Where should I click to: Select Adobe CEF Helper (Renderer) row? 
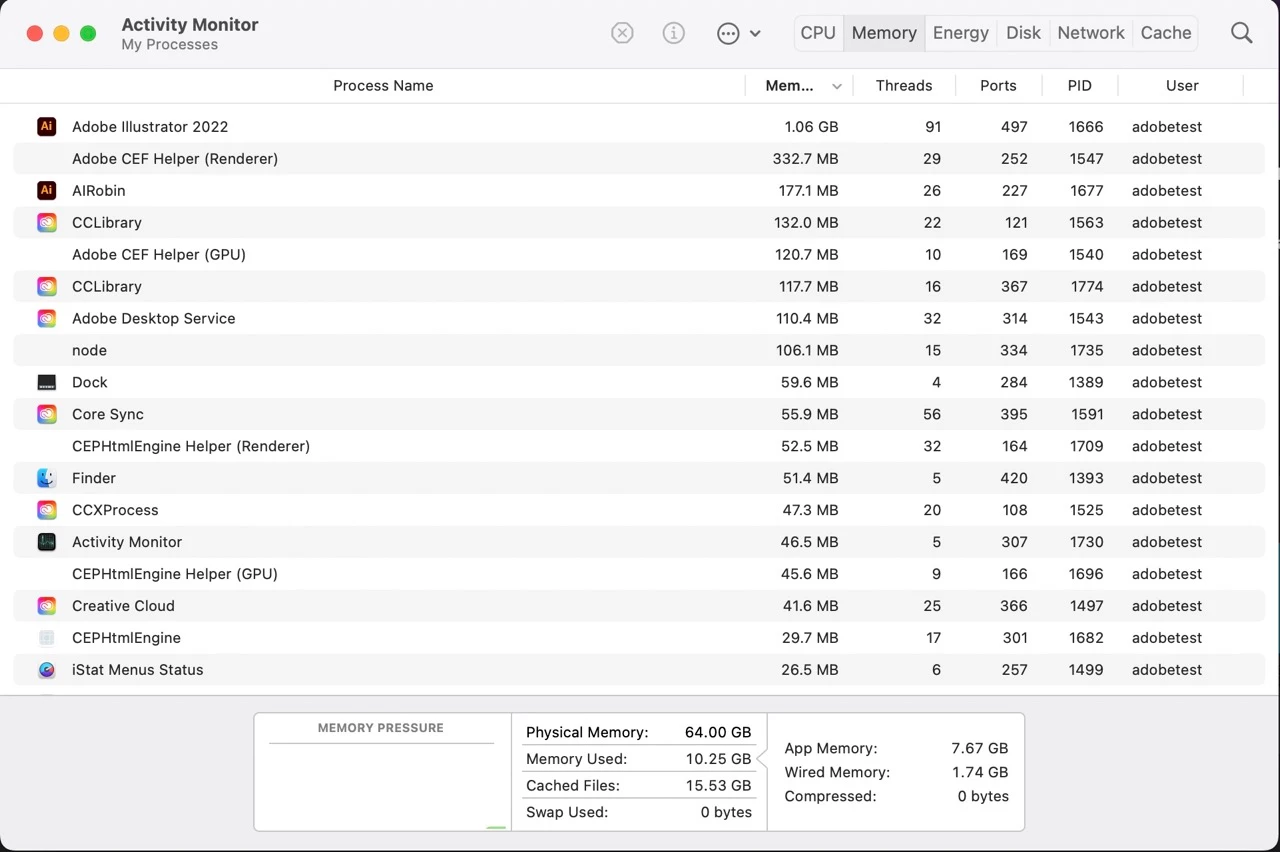point(639,159)
